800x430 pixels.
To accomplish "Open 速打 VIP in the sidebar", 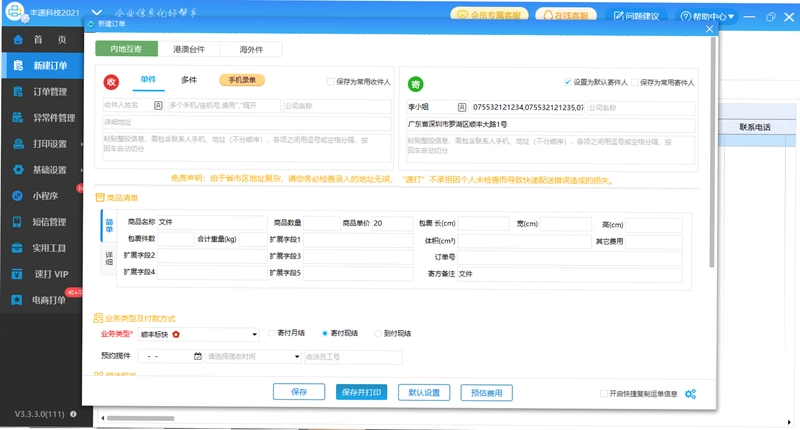I will tap(42, 274).
